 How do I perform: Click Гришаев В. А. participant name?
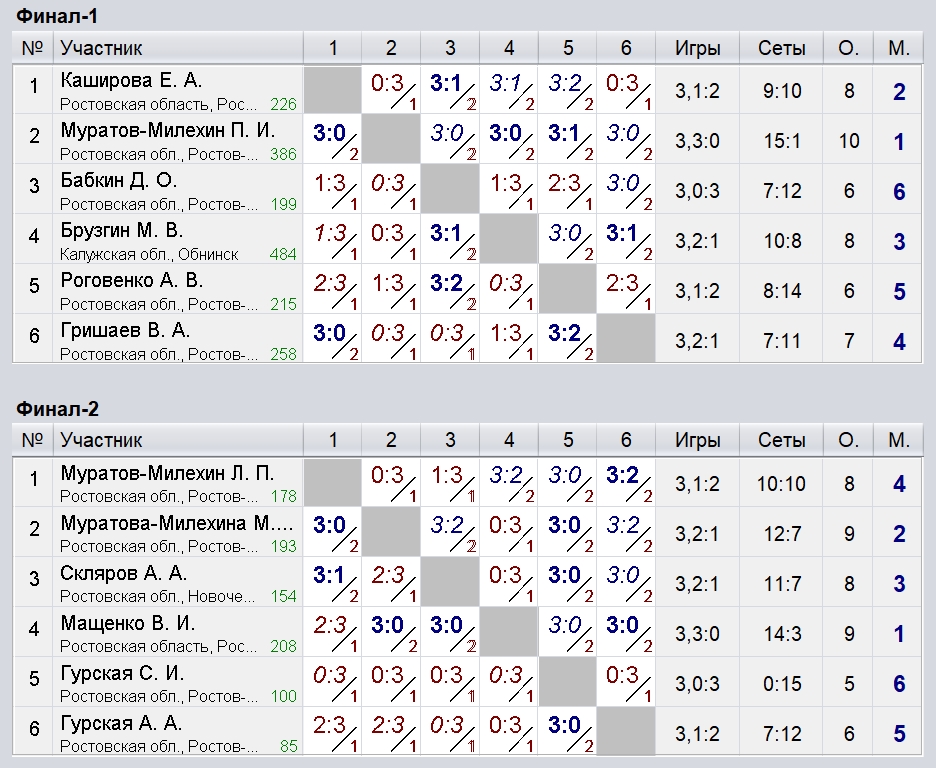pos(125,331)
